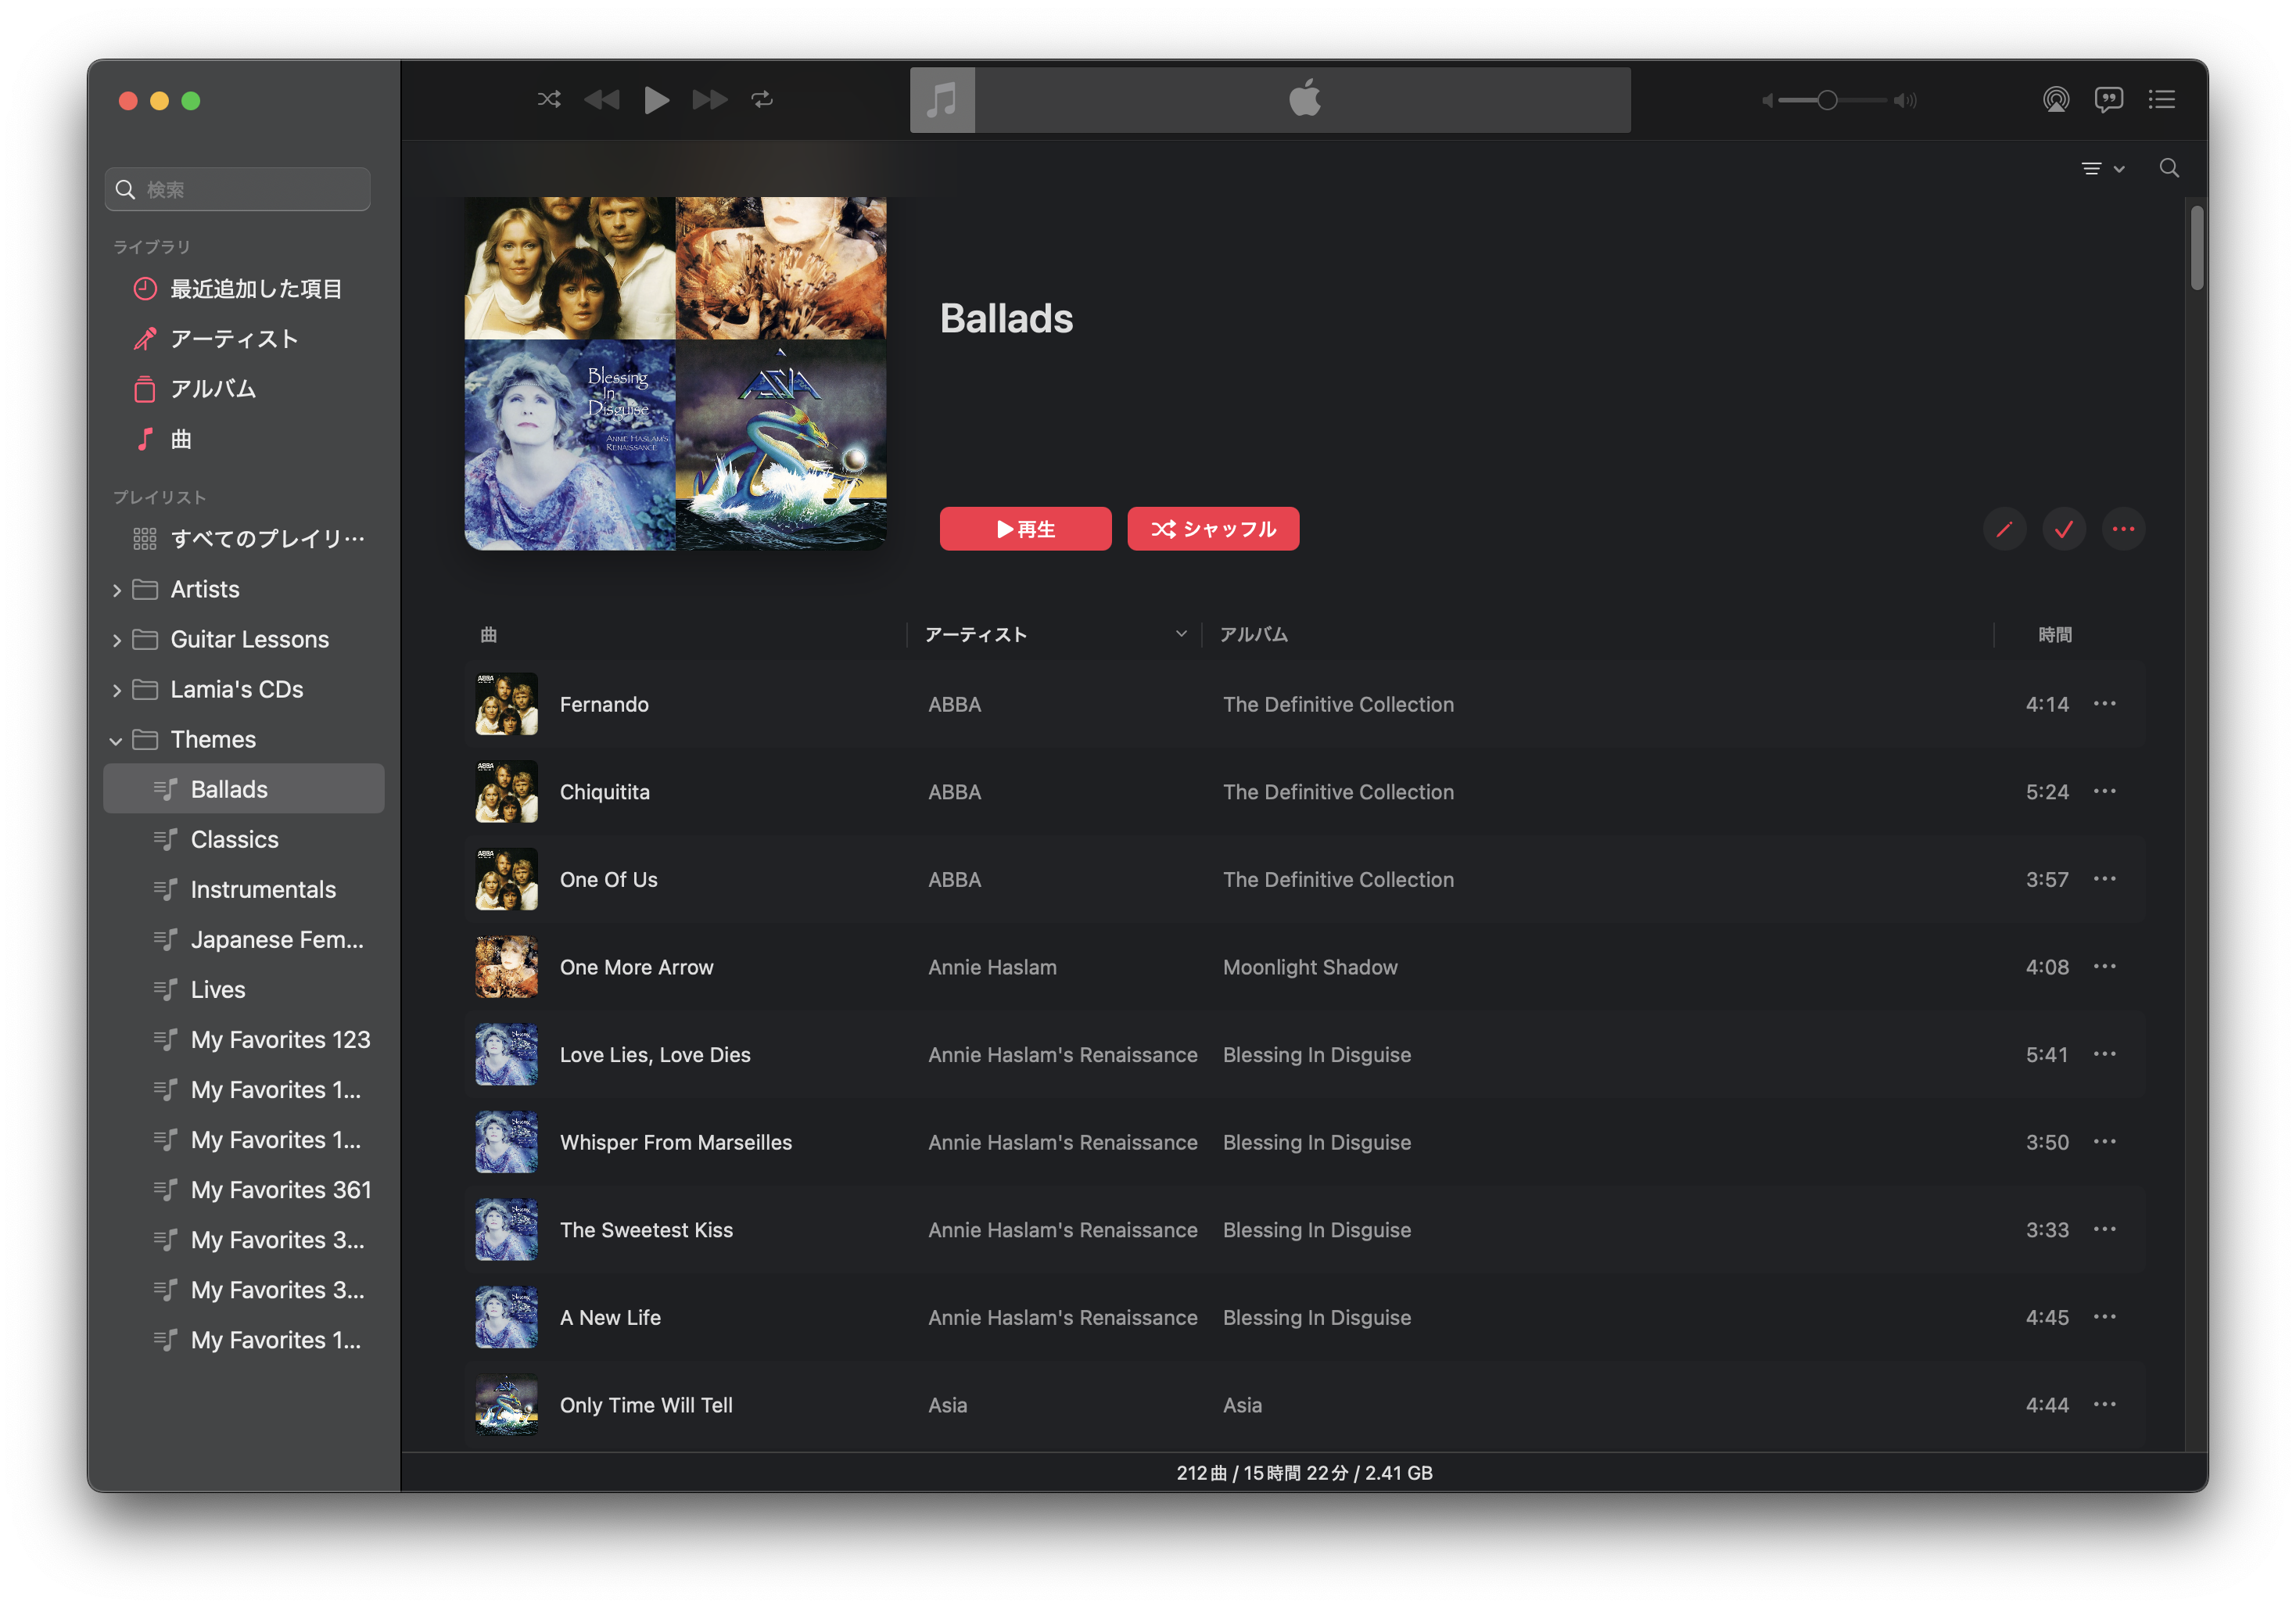
Task: Toggle shuffle mode in playback controls
Action: [x=549, y=99]
